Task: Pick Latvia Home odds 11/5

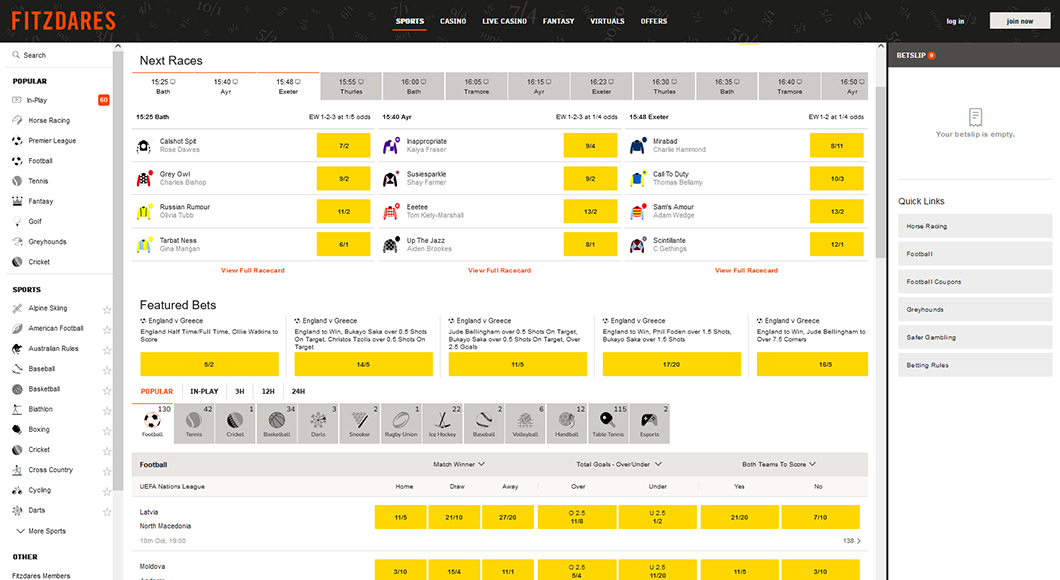Action: pos(400,517)
